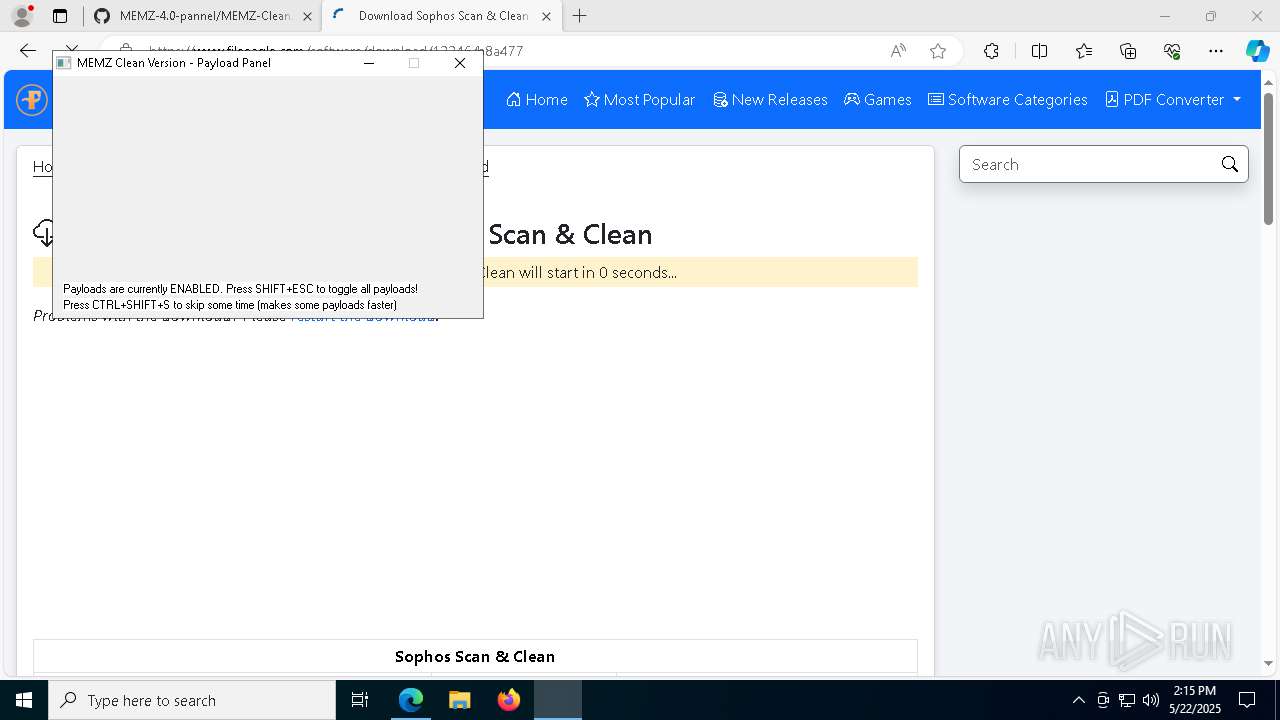Click the 'Press CTRL+SHIFT+S to skip' text

click(x=230, y=305)
